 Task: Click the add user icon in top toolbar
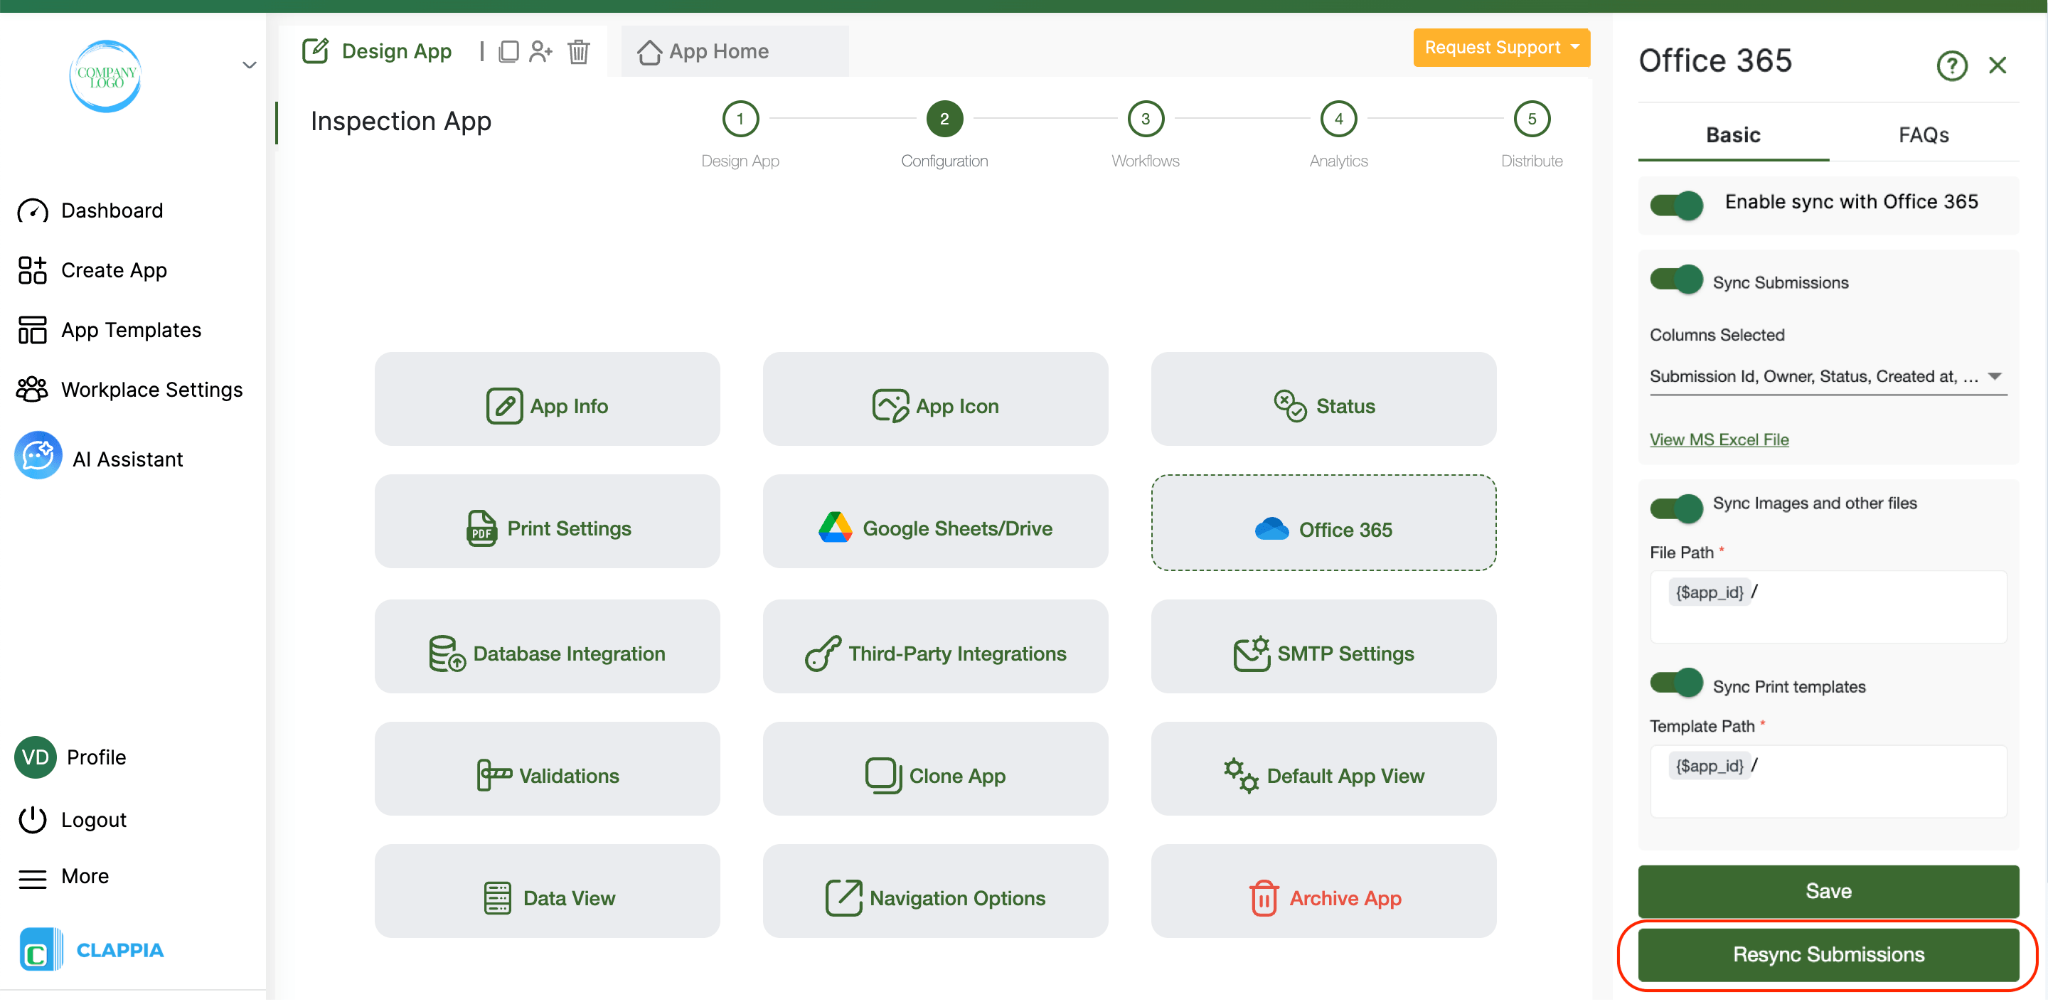(x=541, y=51)
